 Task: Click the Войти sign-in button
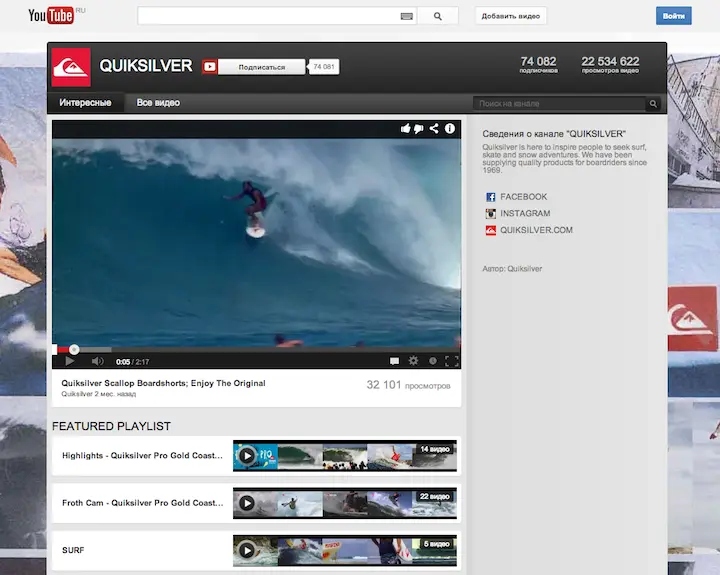coord(674,16)
